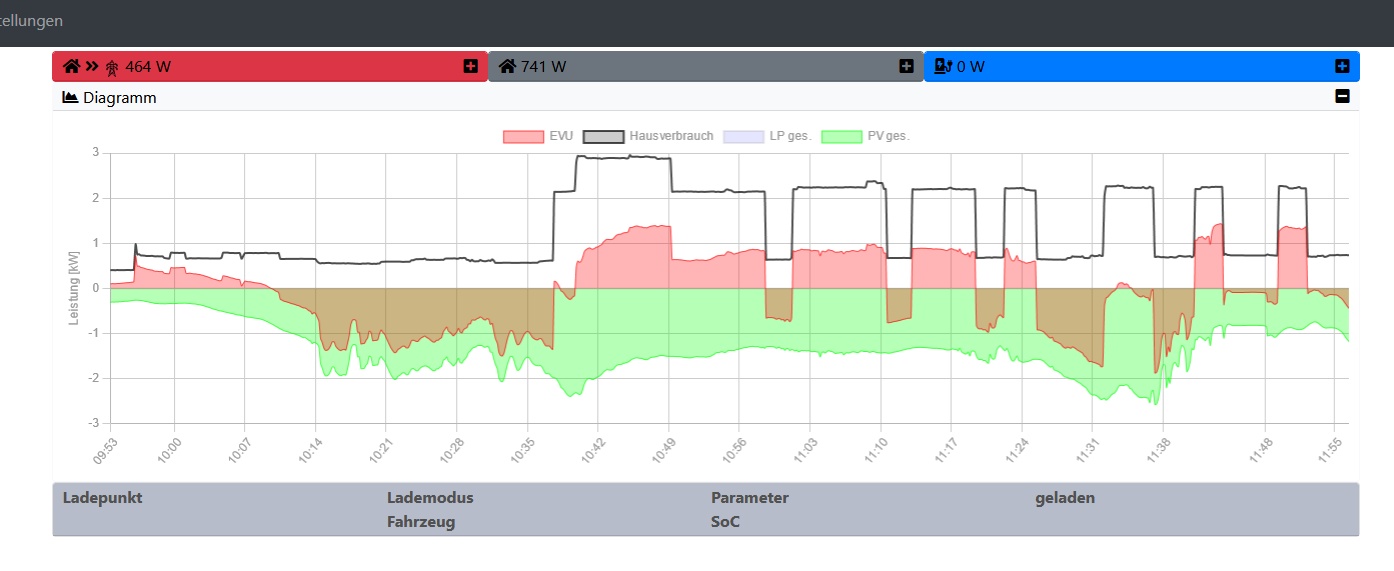
Task: Click the 0 W charging power value
Action: point(970,67)
